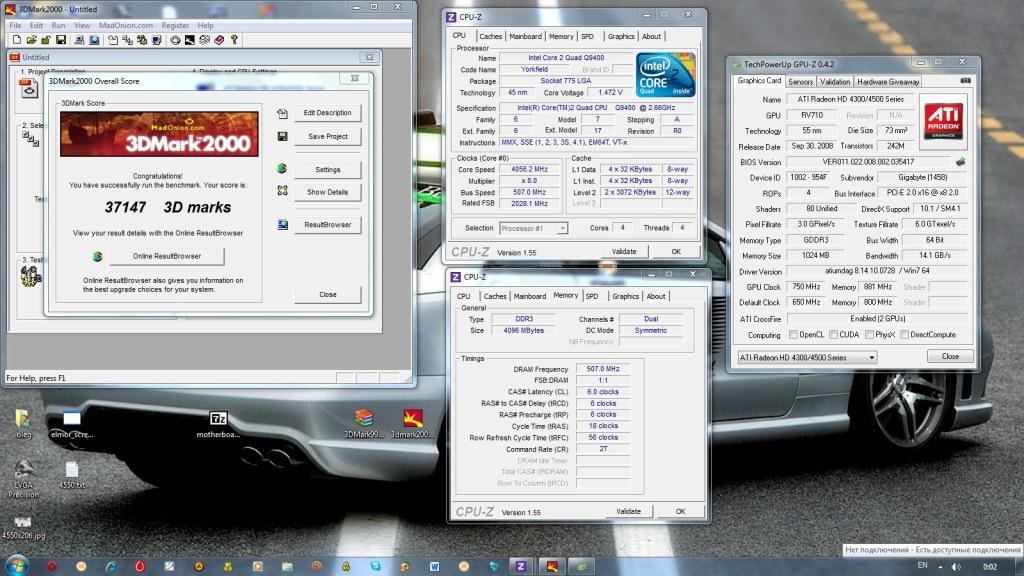Click Close in the 3DMark2000 Overall Score dialog
Viewport: 1024px width, 576px height.
click(x=327, y=295)
